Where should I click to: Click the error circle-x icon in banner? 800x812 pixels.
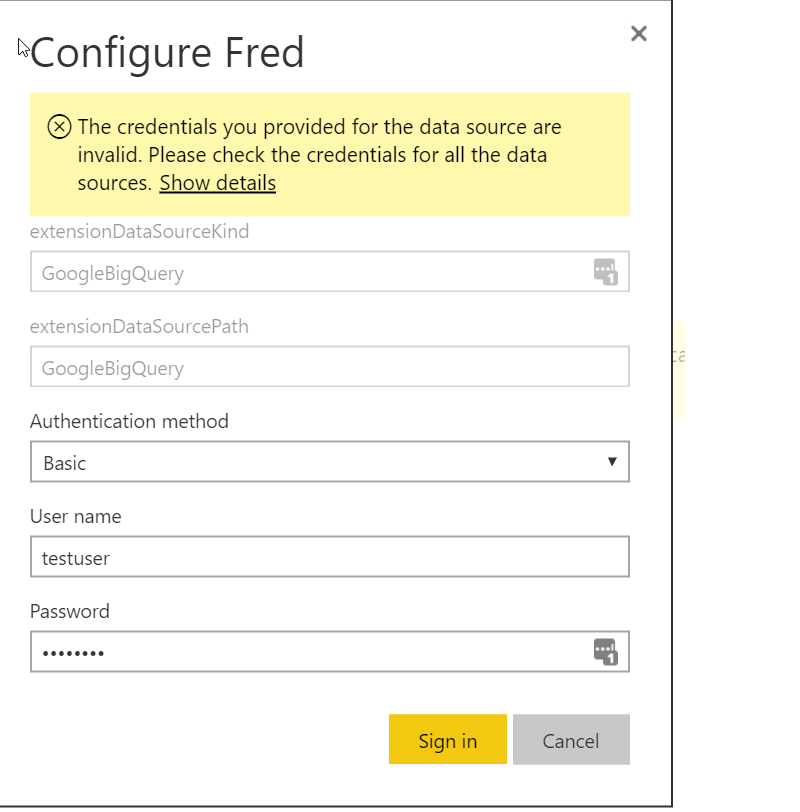coord(60,127)
